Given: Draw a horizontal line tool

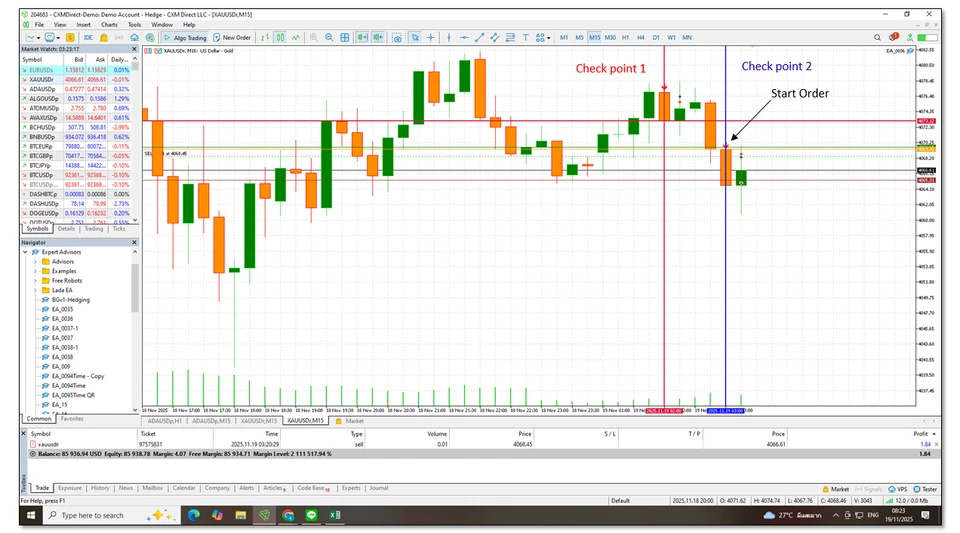Looking at the screenshot, I should click(464, 37).
